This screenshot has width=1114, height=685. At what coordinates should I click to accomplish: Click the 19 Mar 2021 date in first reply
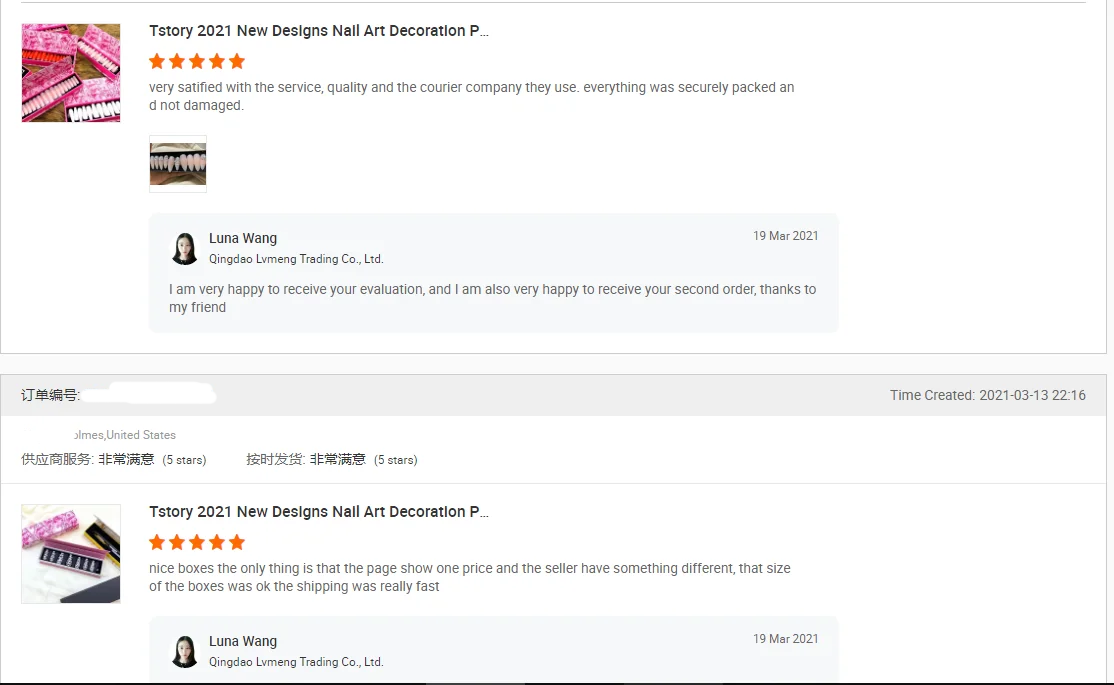[785, 236]
